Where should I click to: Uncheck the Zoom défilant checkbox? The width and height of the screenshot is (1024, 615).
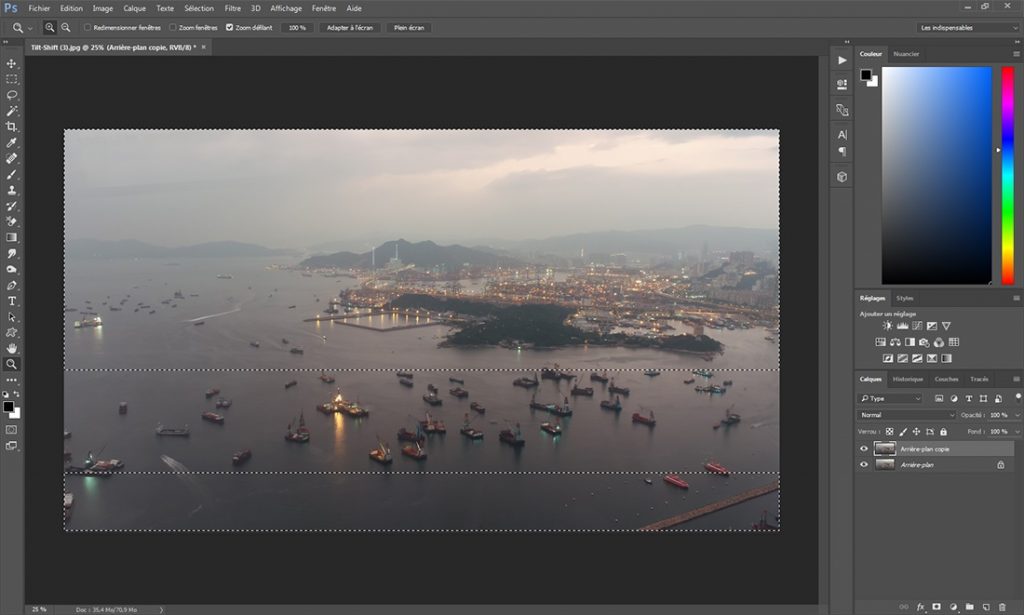tap(230, 28)
